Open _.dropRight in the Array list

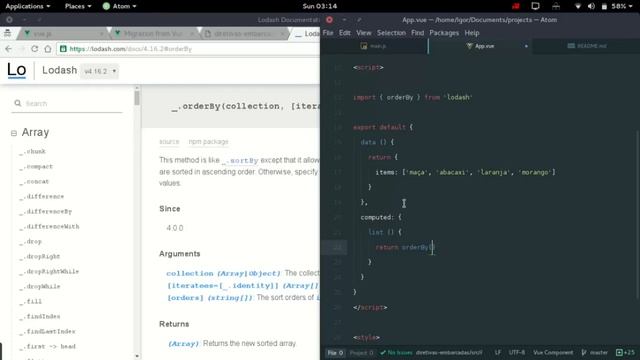[40, 256]
